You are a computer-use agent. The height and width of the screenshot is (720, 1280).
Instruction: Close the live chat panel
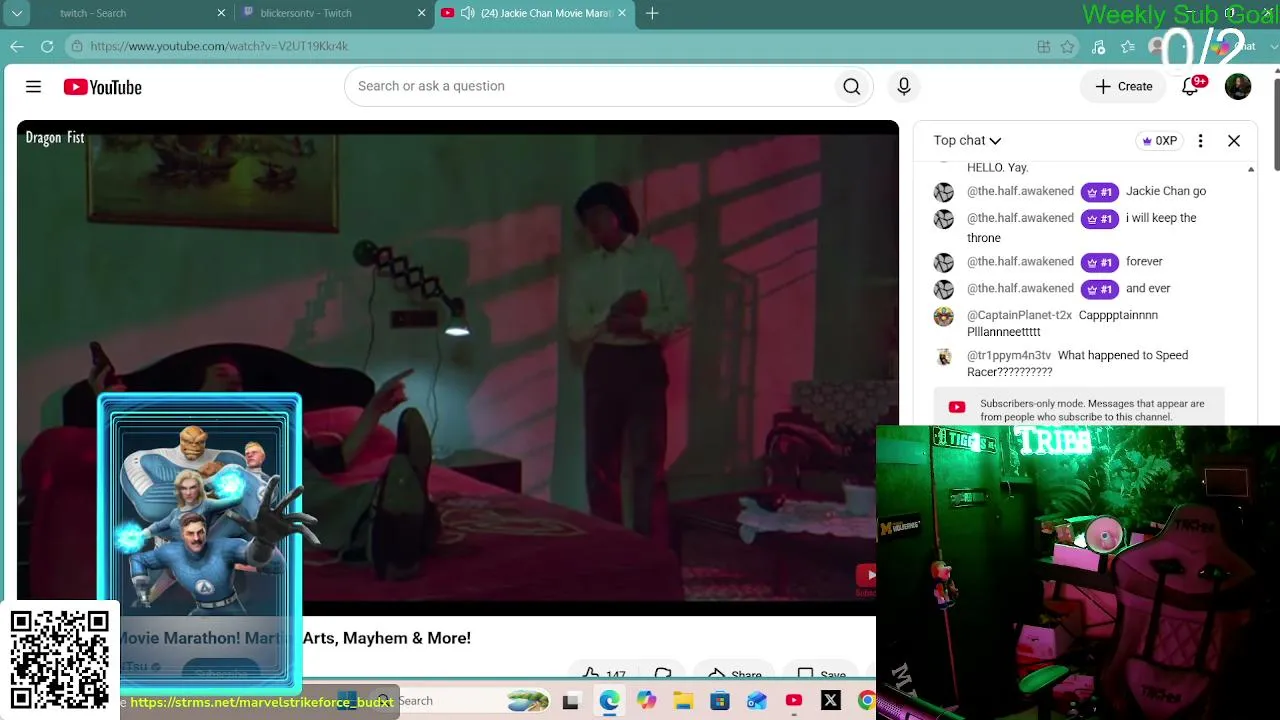click(x=1234, y=141)
